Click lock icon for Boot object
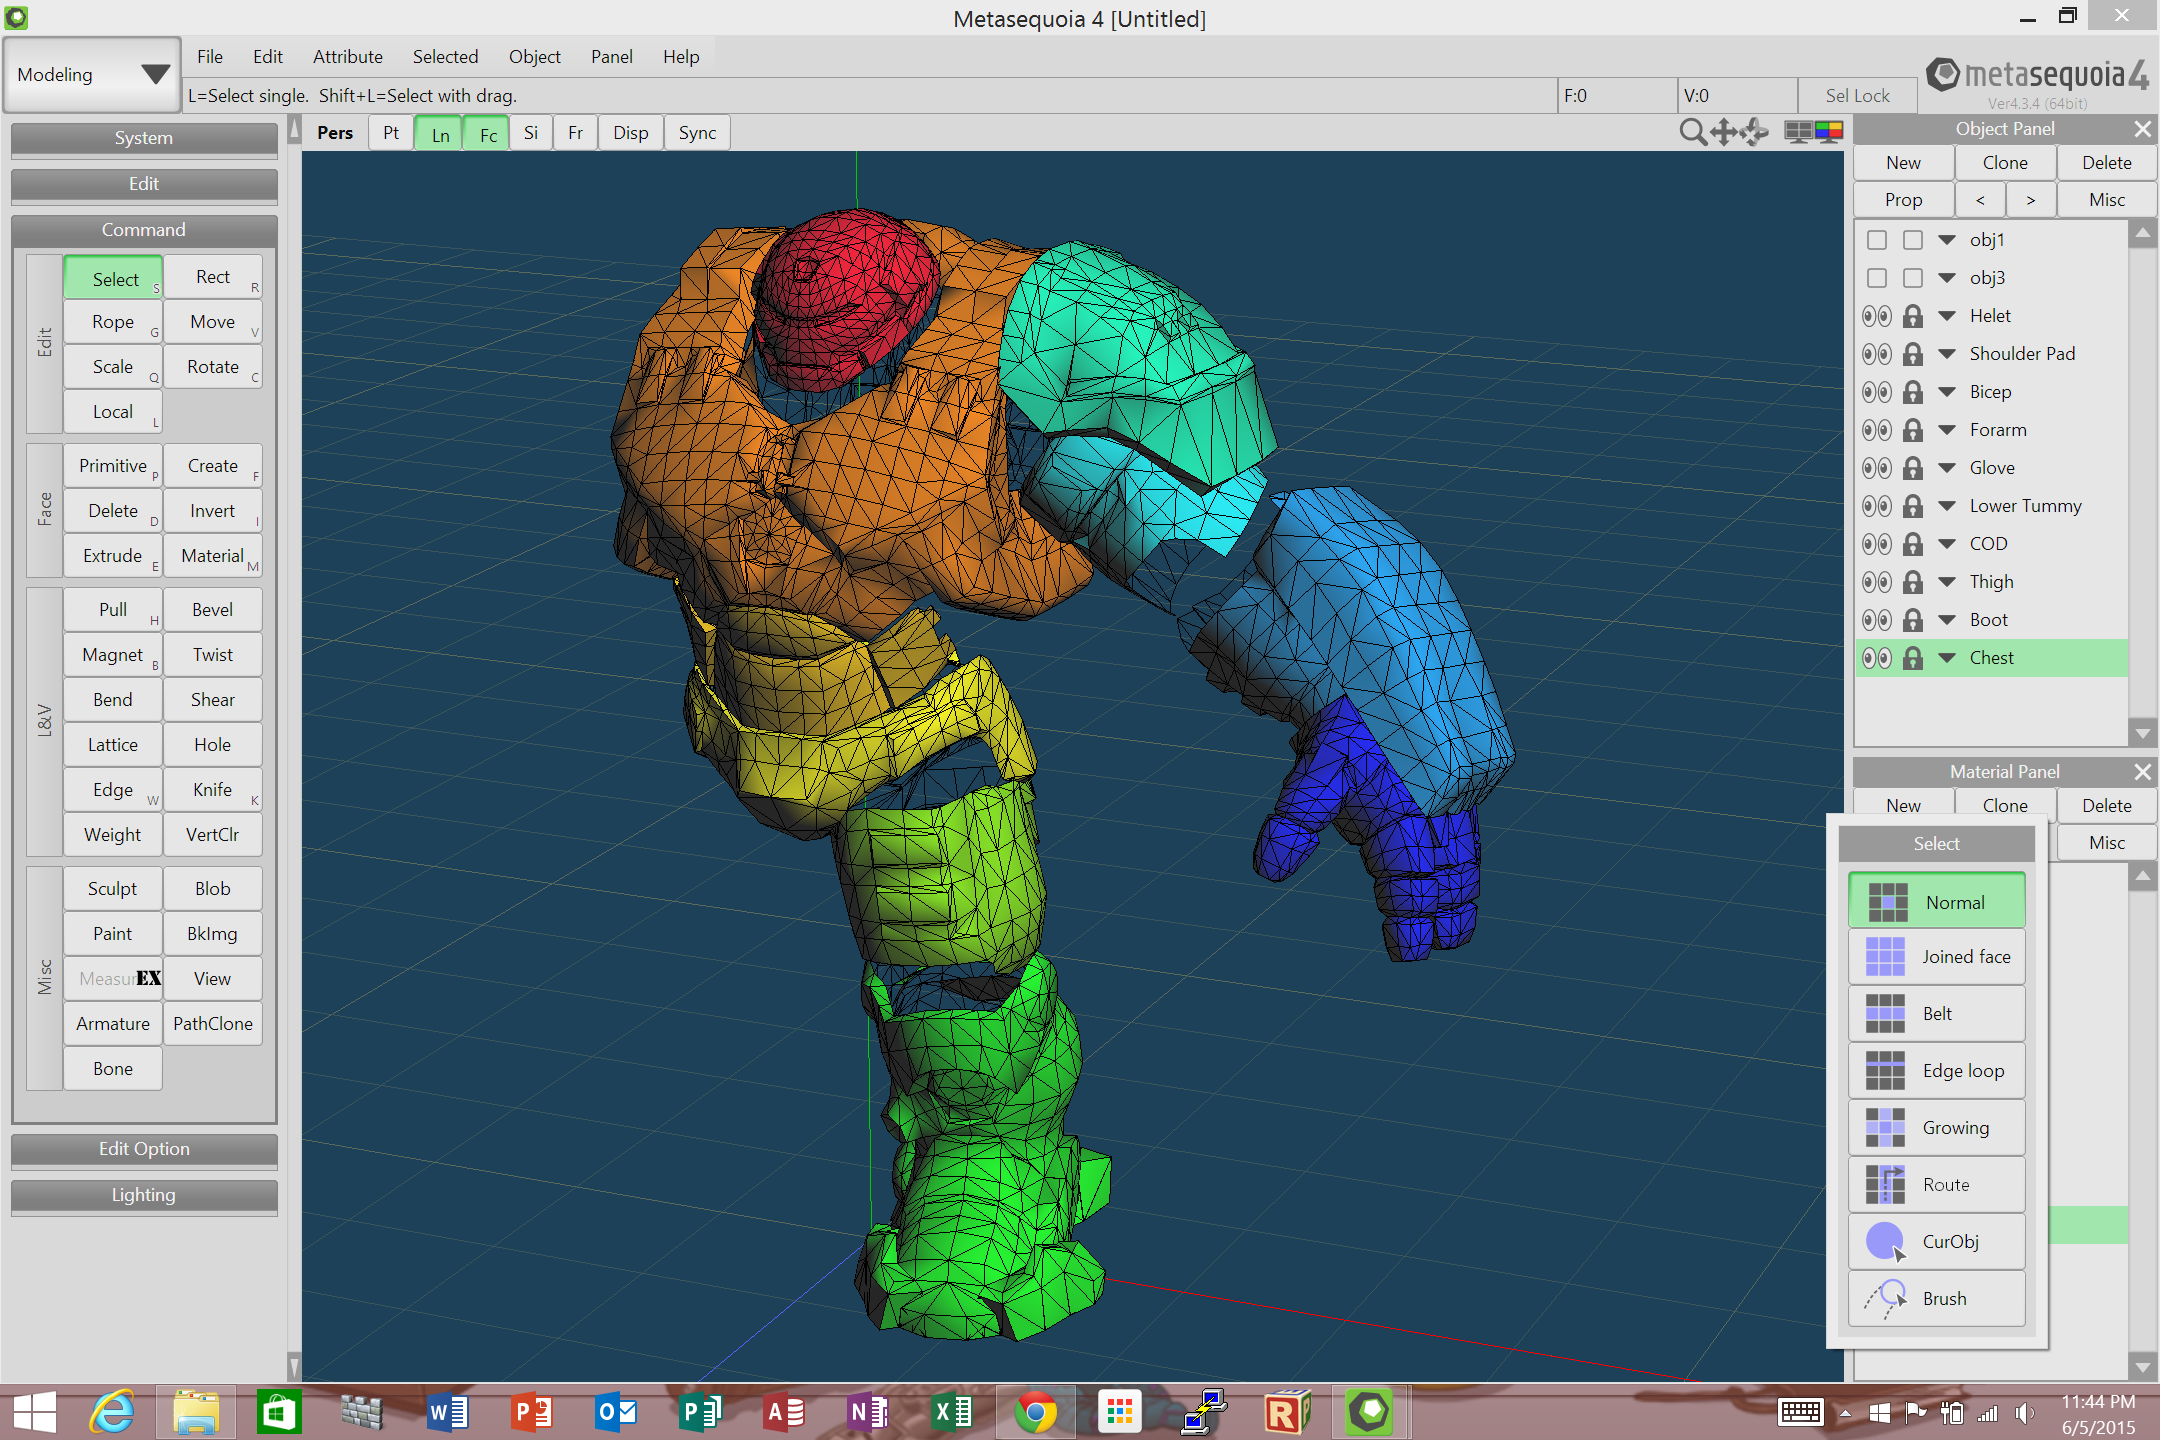Image resolution: width=2160 pixels, height=1440 pixels. 1913,620
